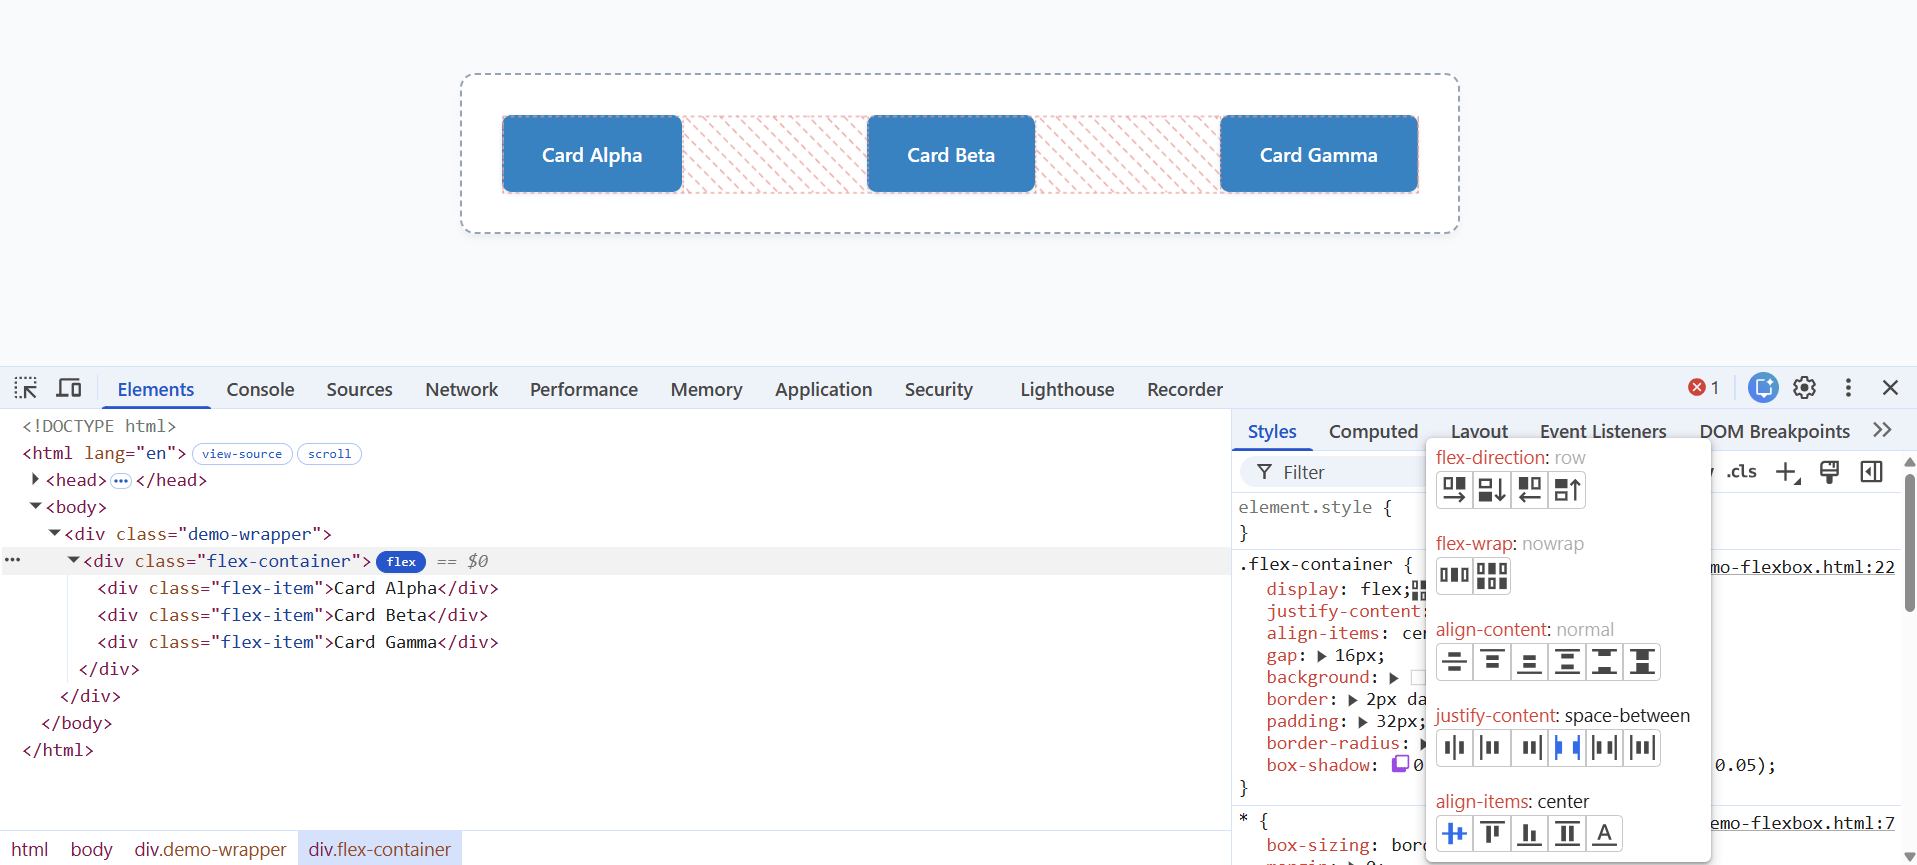Add a new style rule
This screenshot has height=865, width=1917.
pos(1788,472)
